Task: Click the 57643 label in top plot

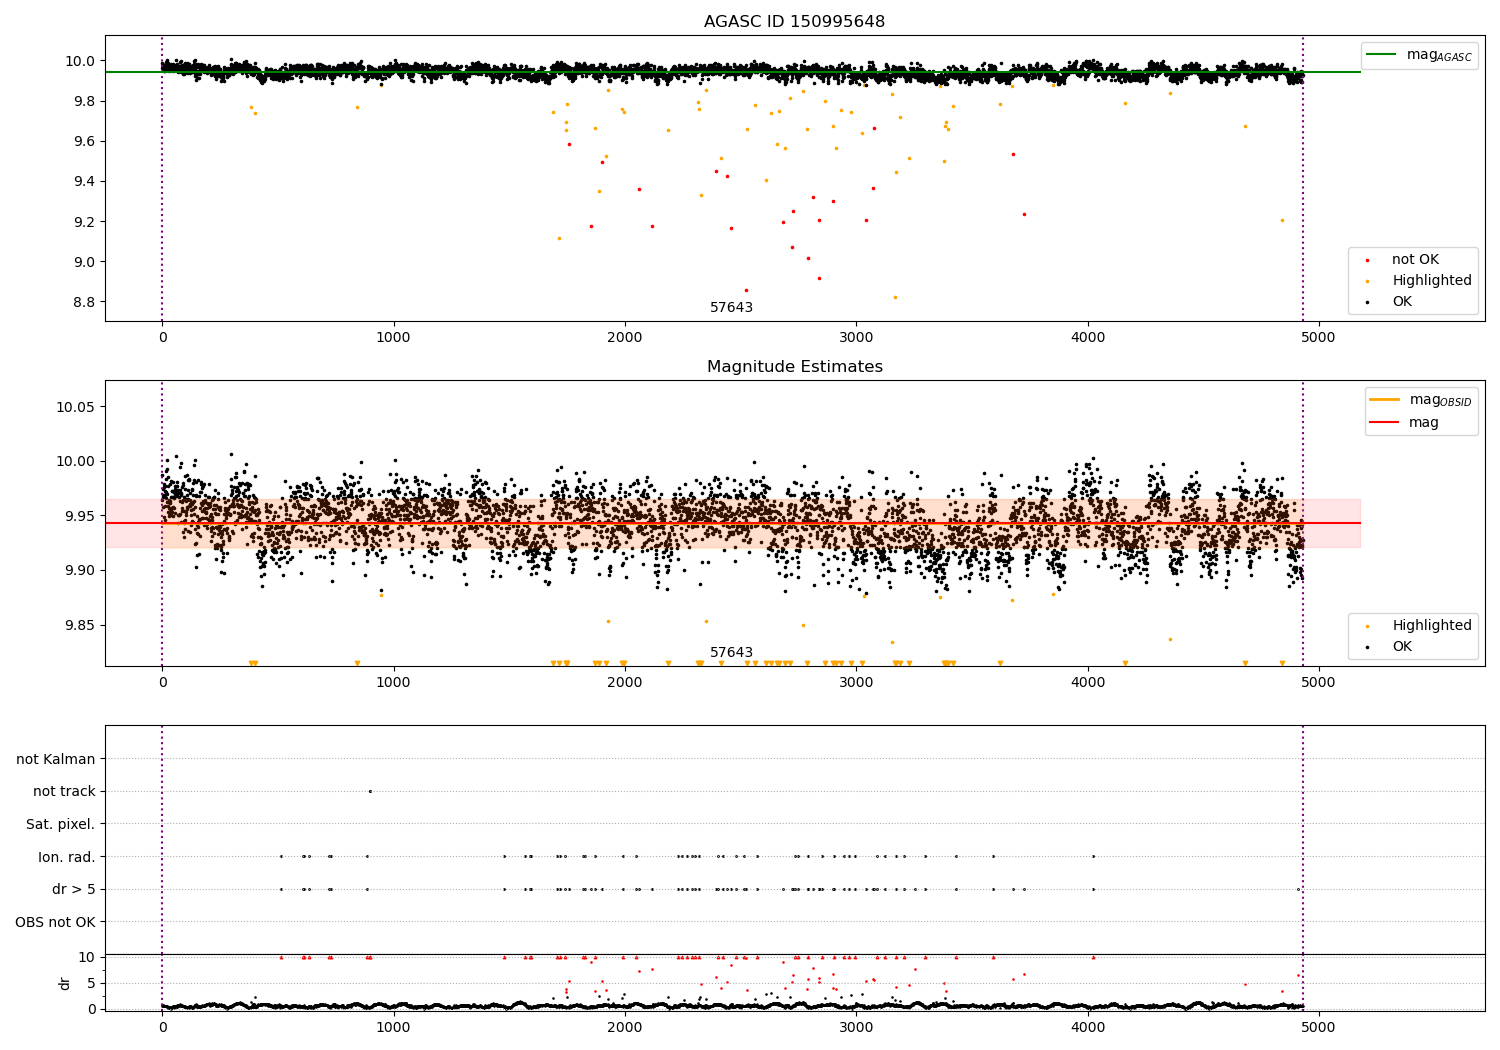Action: click(x=731, y=308)
